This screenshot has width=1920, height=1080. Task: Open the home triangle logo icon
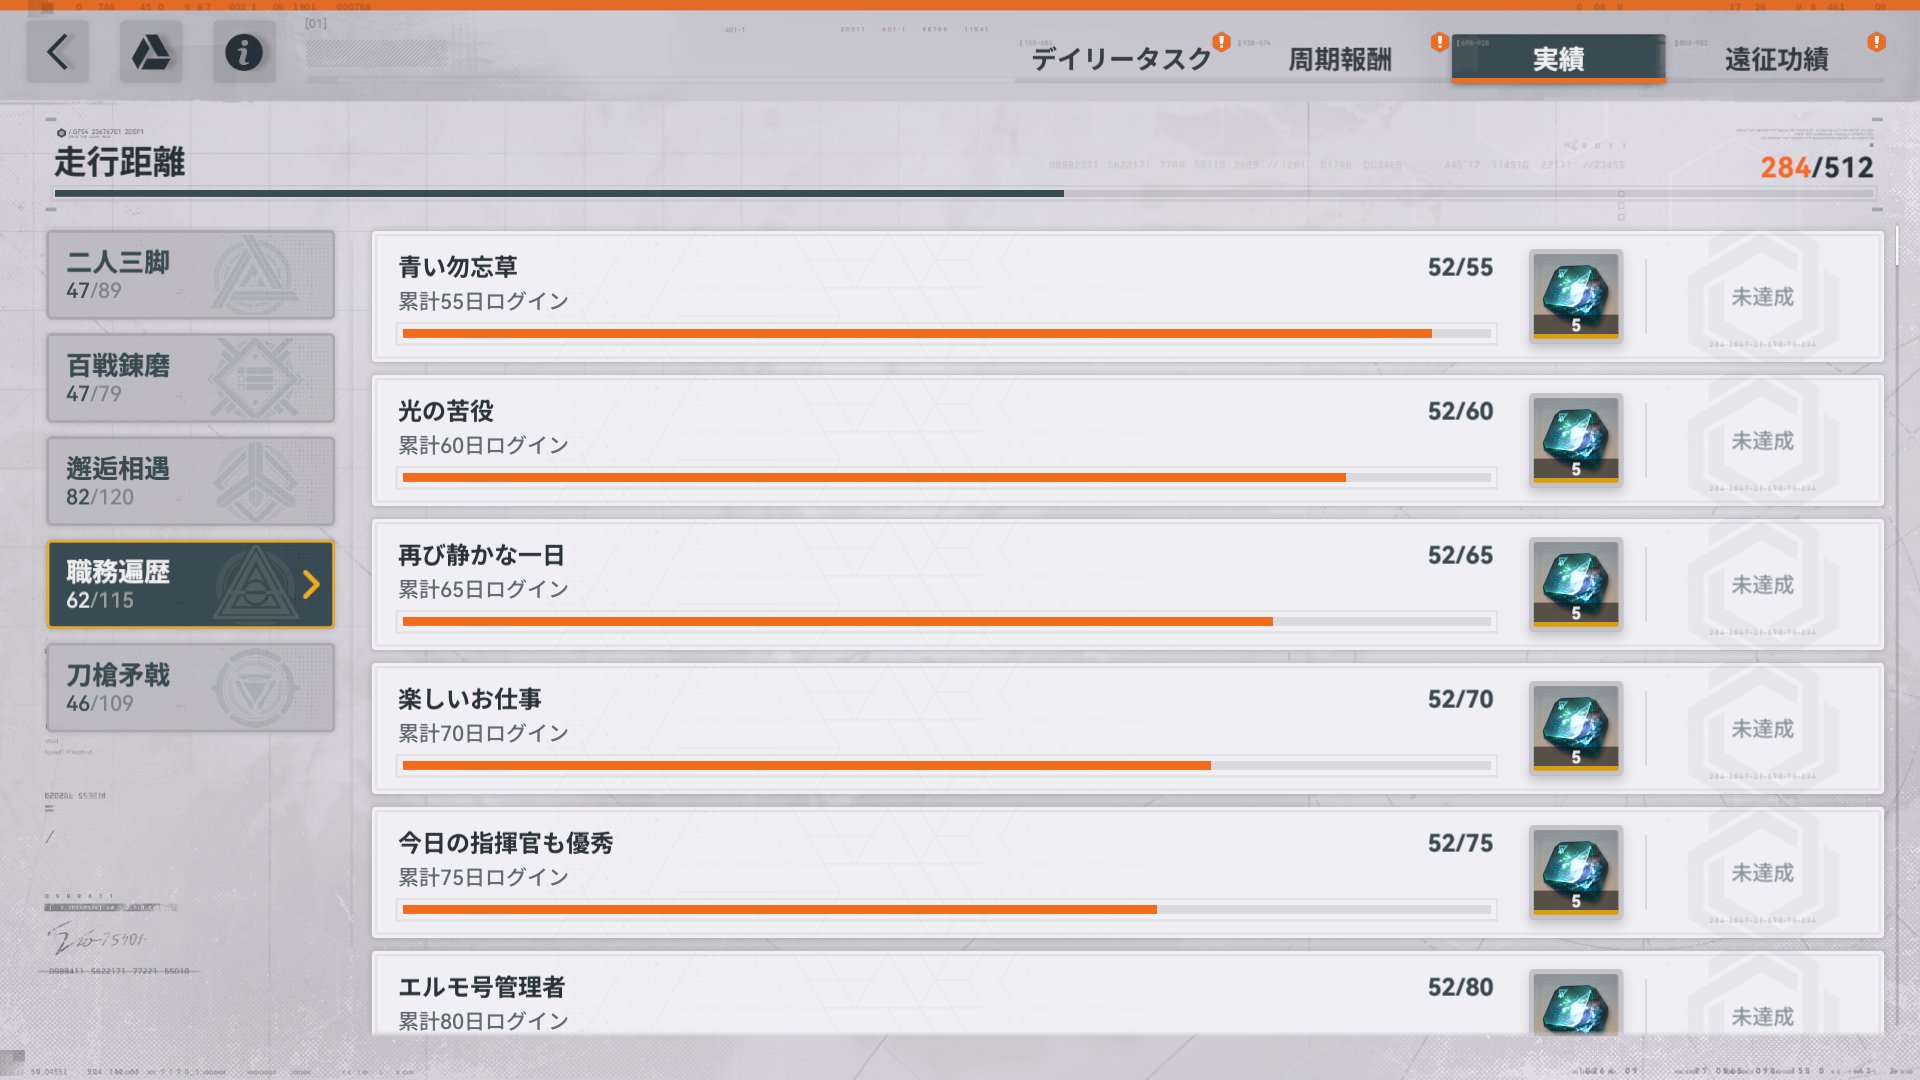pyautogui.click(x=151, y=52)
